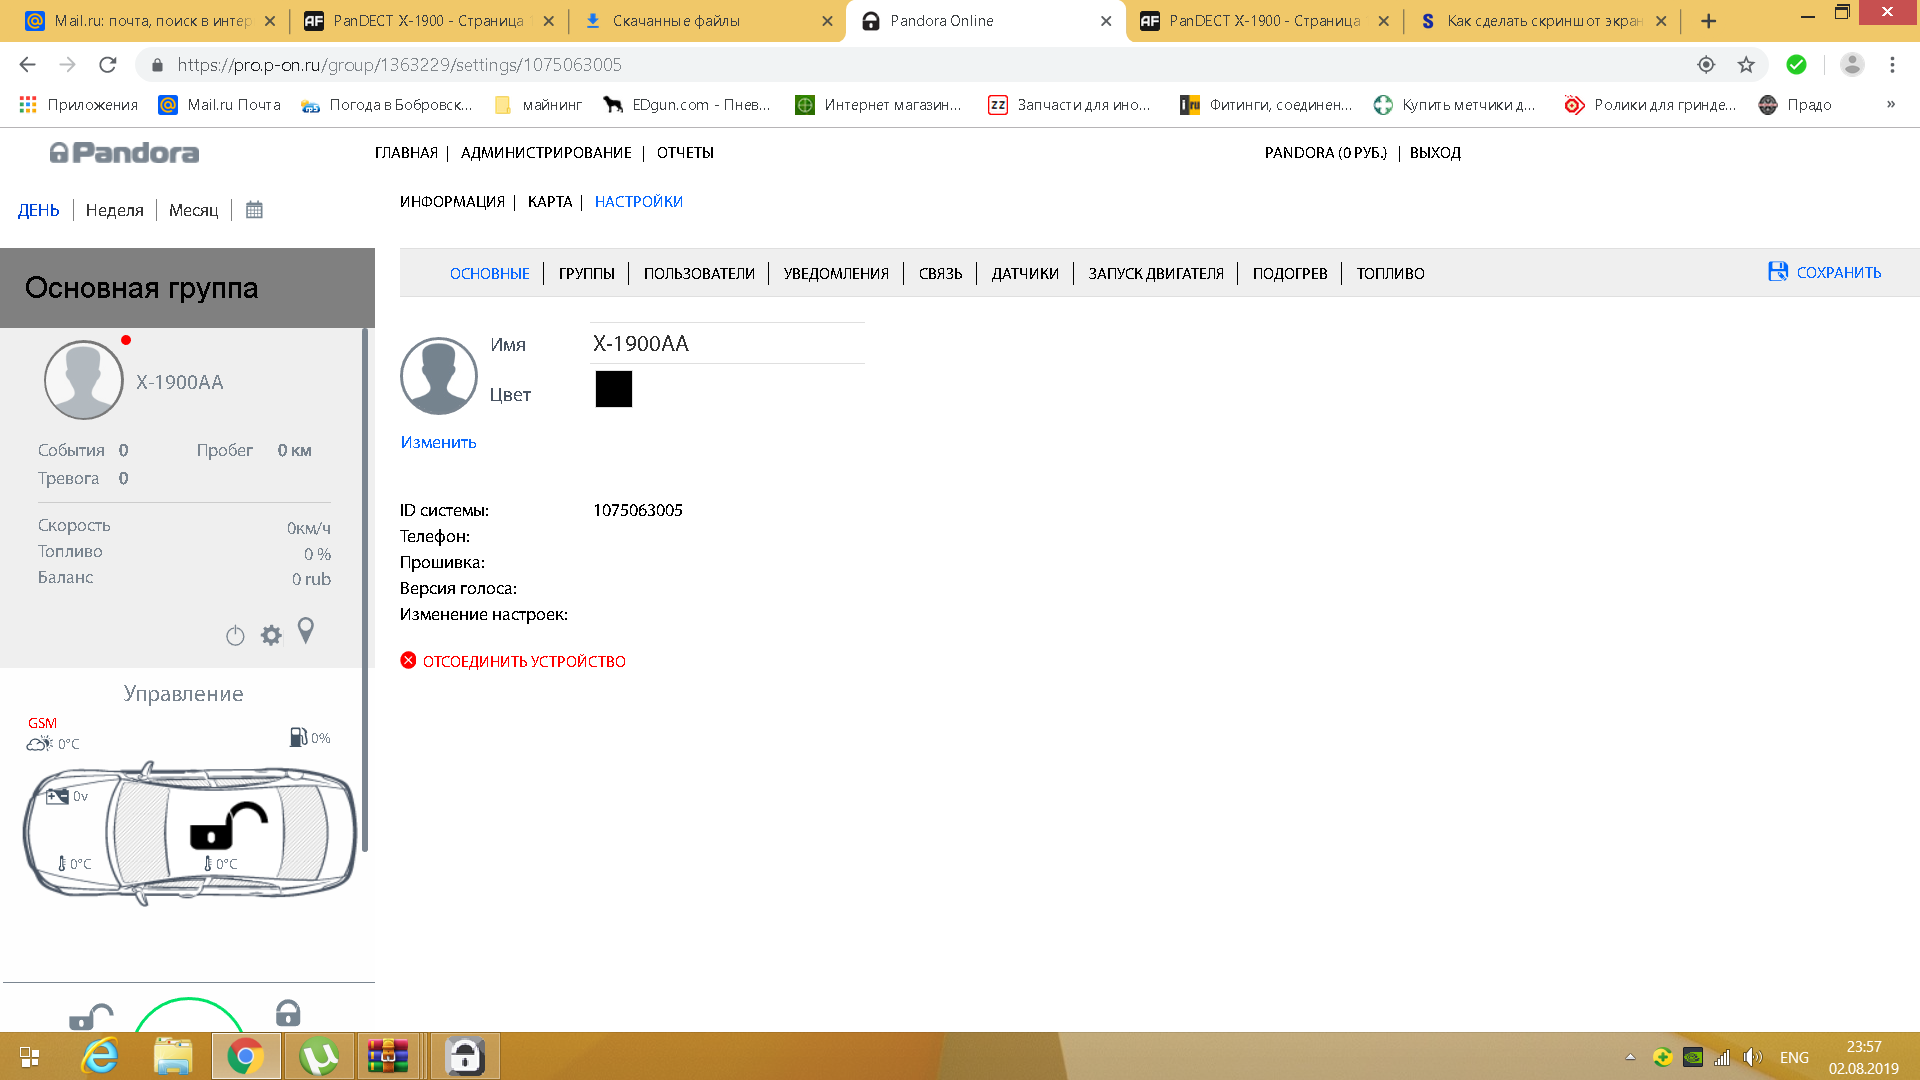Click the save floppy disk icon

point(1777,272)
